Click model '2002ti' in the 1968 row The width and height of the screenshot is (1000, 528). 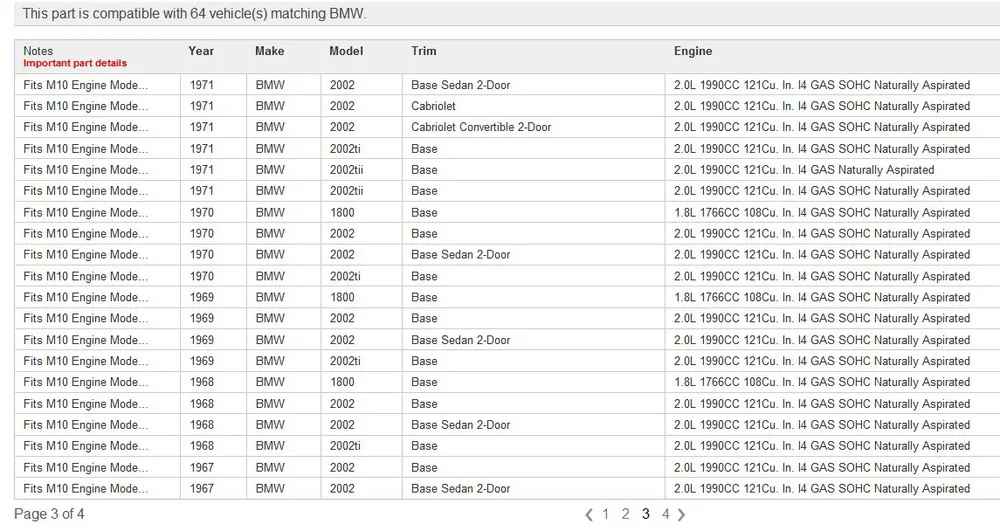coord(345,446)
